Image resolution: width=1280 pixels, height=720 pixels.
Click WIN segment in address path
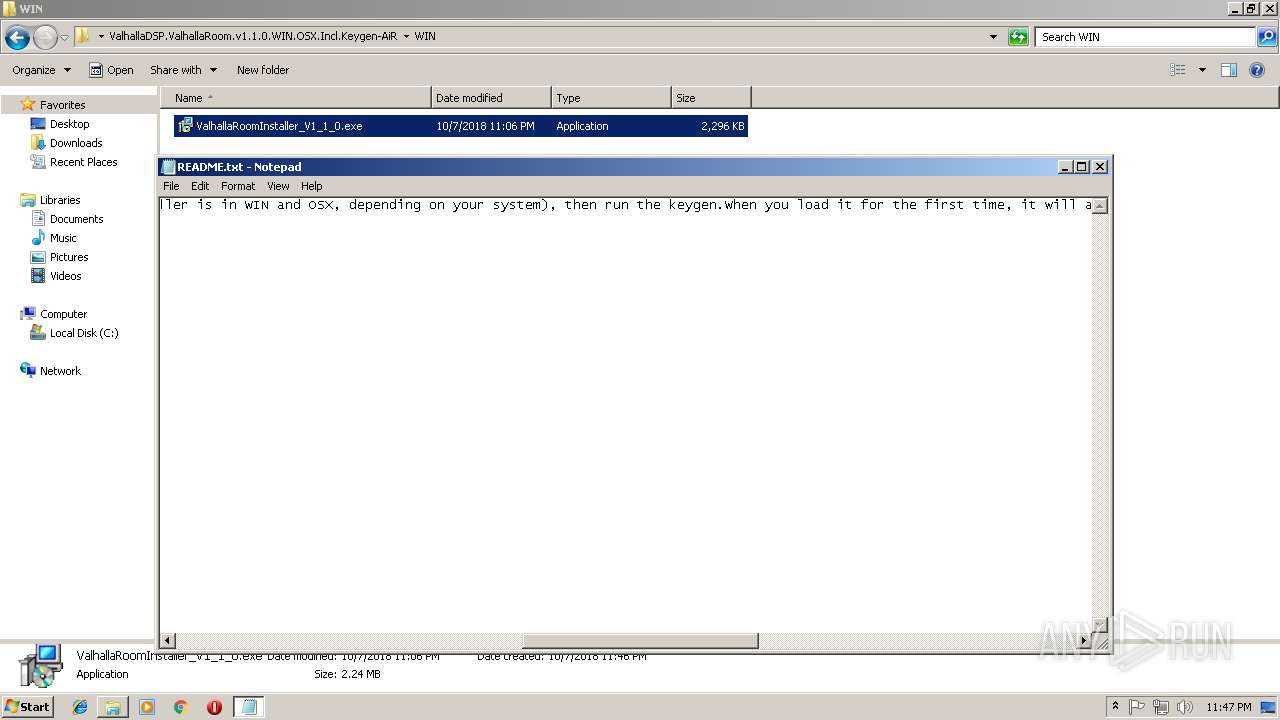(425, 37)
